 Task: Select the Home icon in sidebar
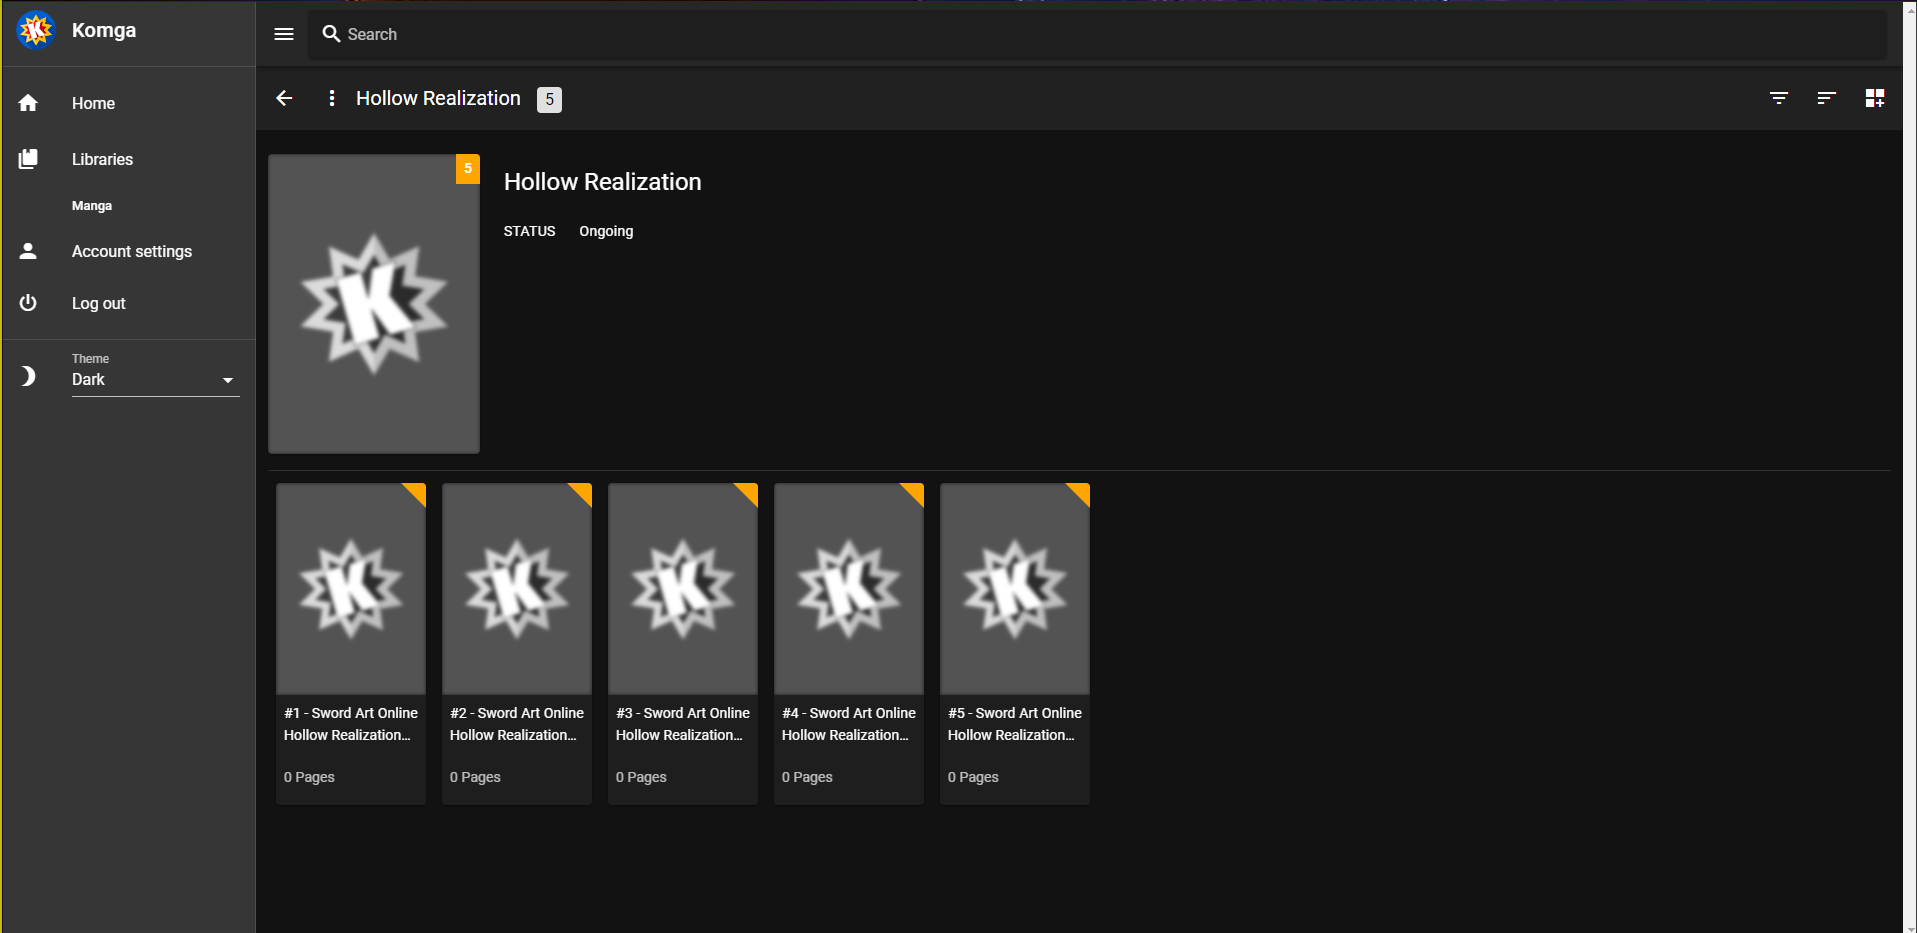(x=28, y=103)
